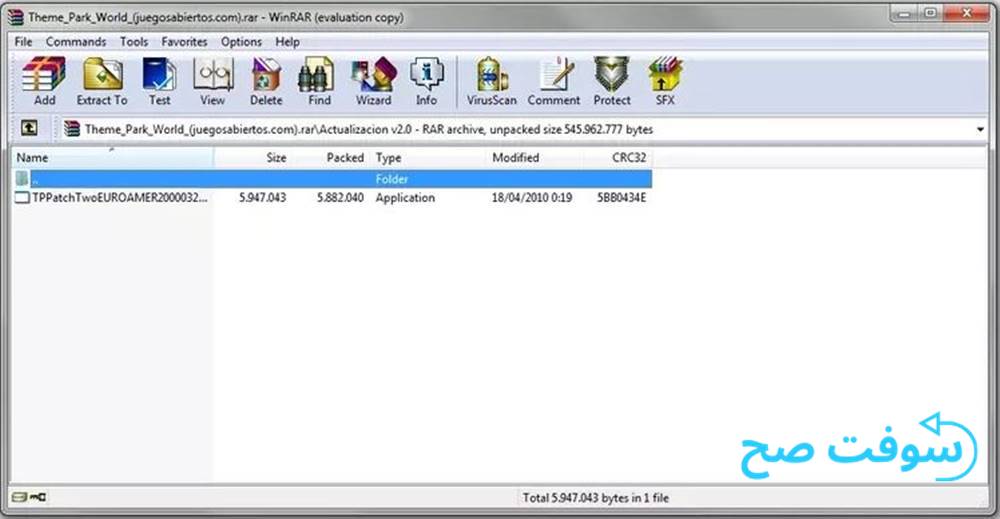Click the Total 5.947.043 bytes status text
Viewport: 1000px width, 519px height.
click(596, 498)
